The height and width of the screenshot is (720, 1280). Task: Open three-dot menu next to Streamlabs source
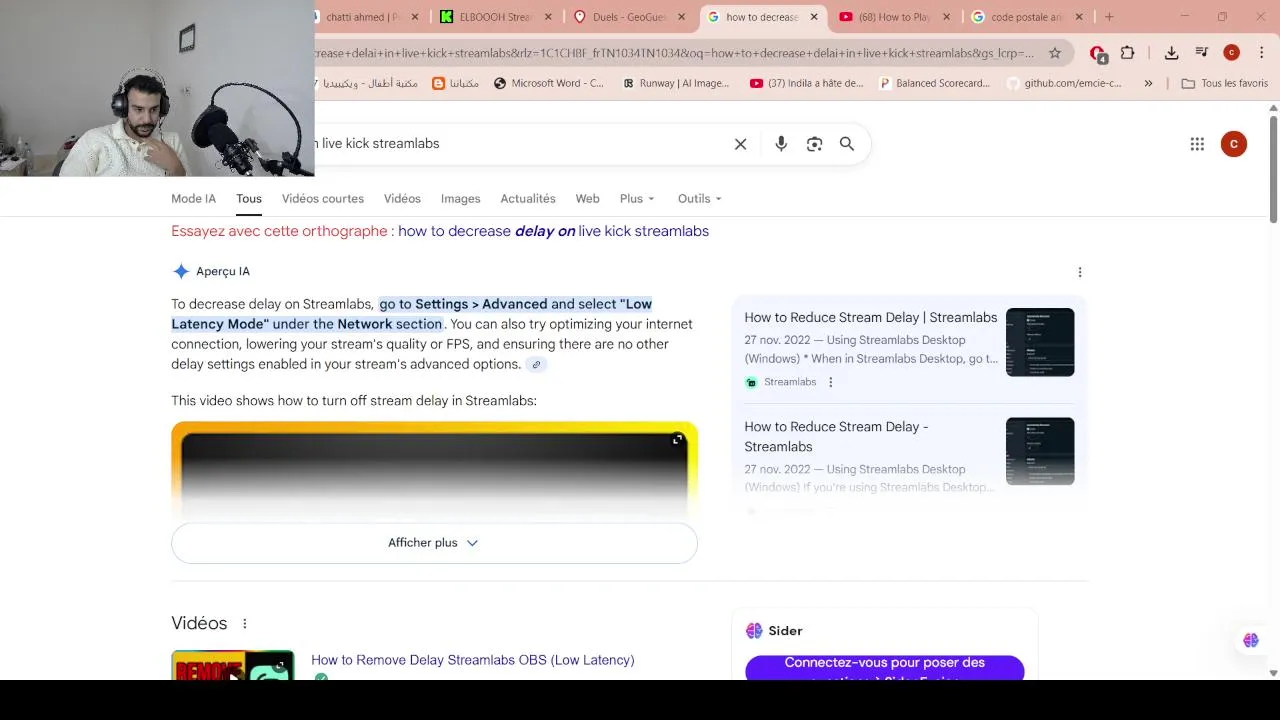(830, 382)
